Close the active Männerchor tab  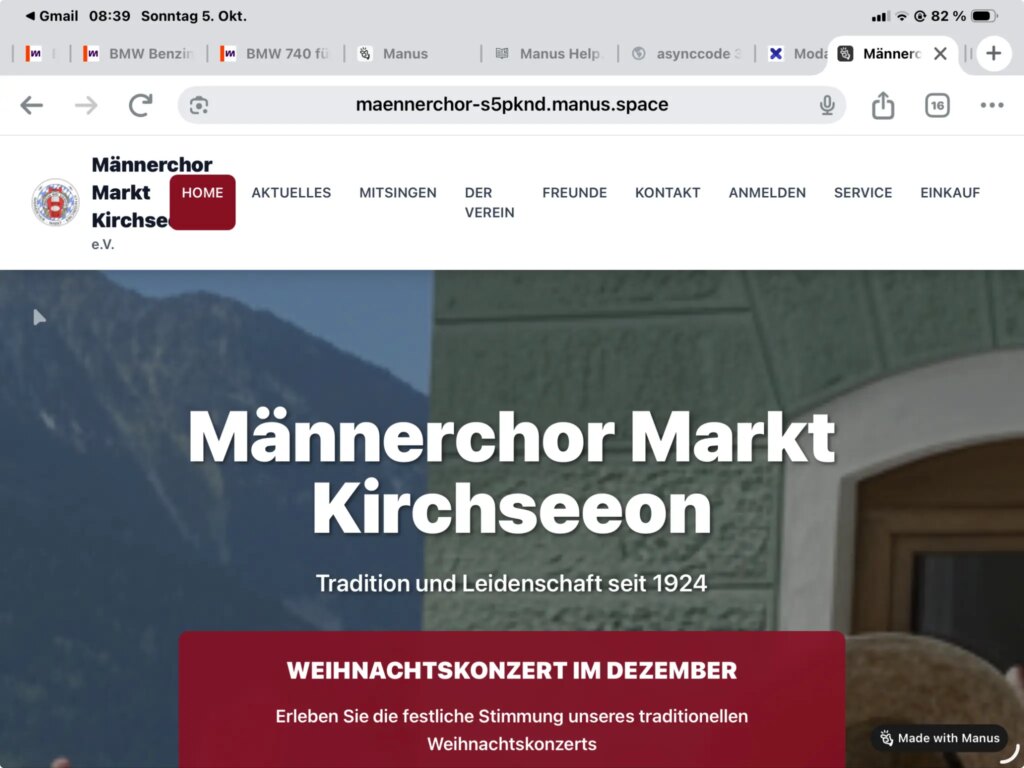click(940, 54)
